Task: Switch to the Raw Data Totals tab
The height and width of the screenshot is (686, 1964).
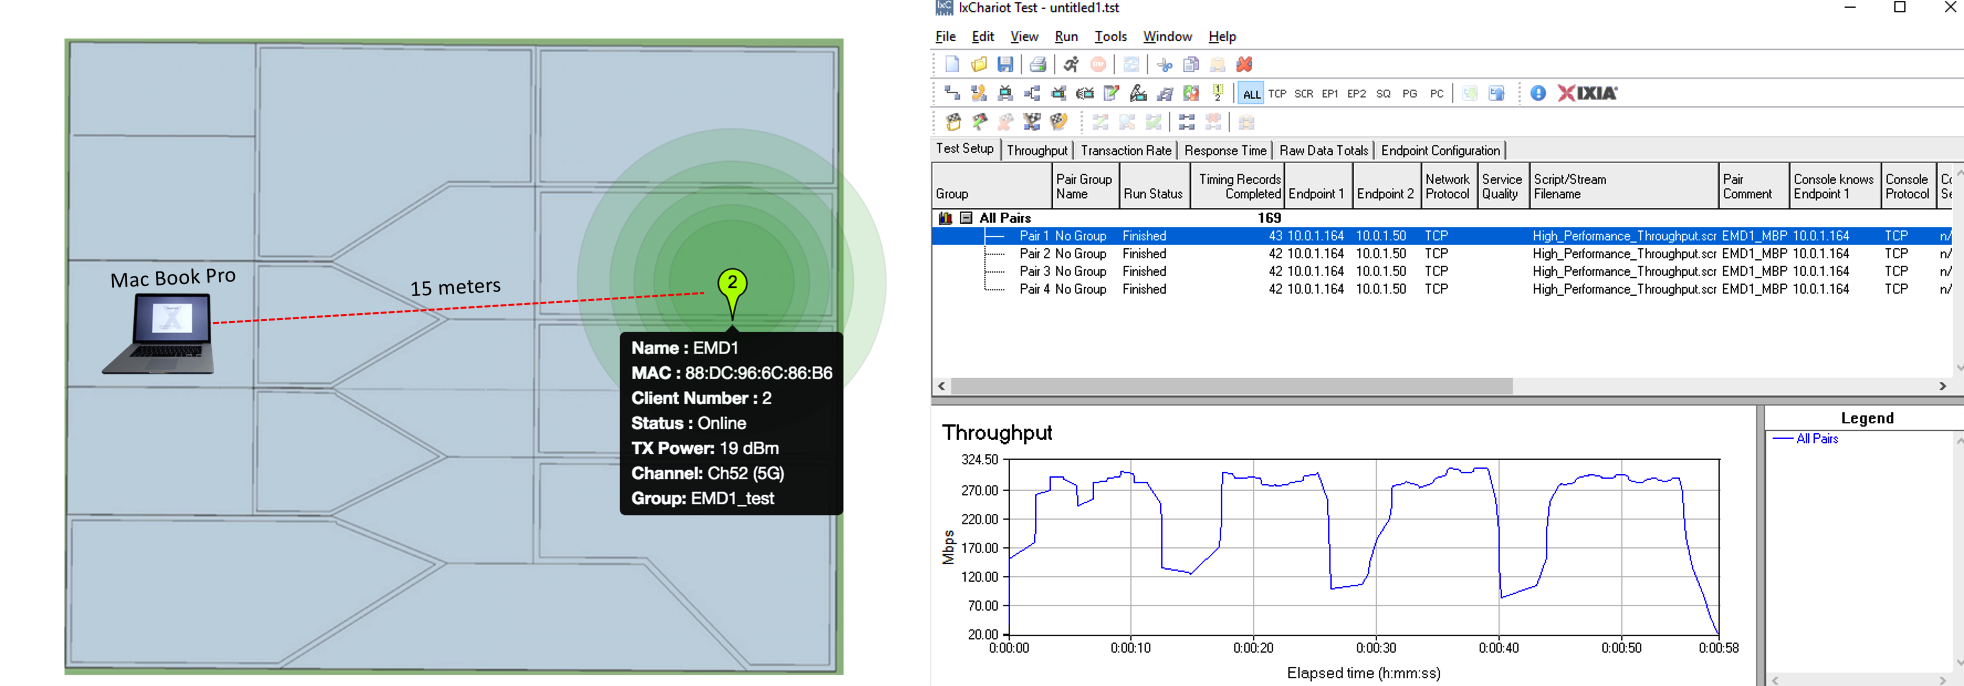Action: (x=1324, y=150)
